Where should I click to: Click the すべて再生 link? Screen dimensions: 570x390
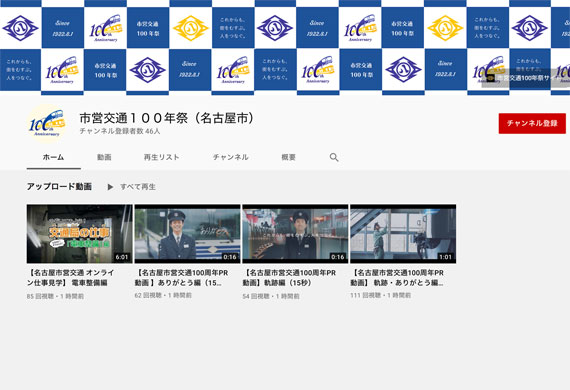pyautogui.click(x=138, y=187)
